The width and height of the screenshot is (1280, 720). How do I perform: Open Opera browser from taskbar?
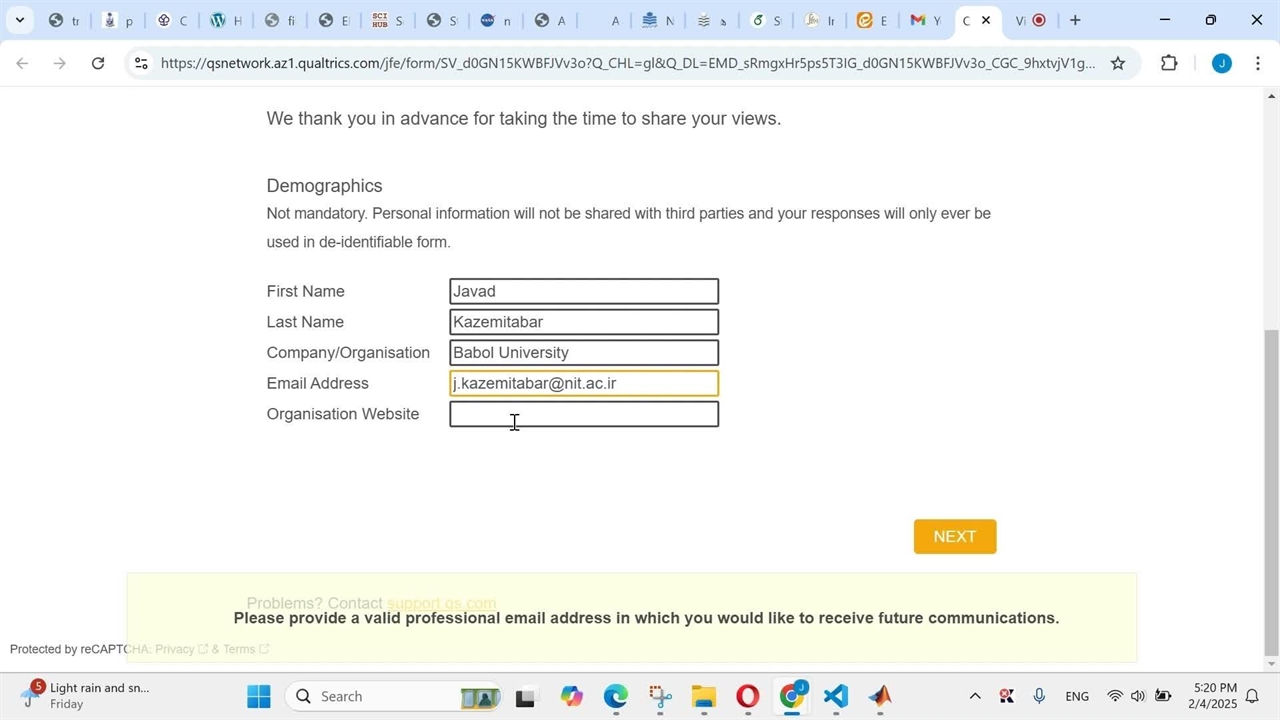coord(747,696)
